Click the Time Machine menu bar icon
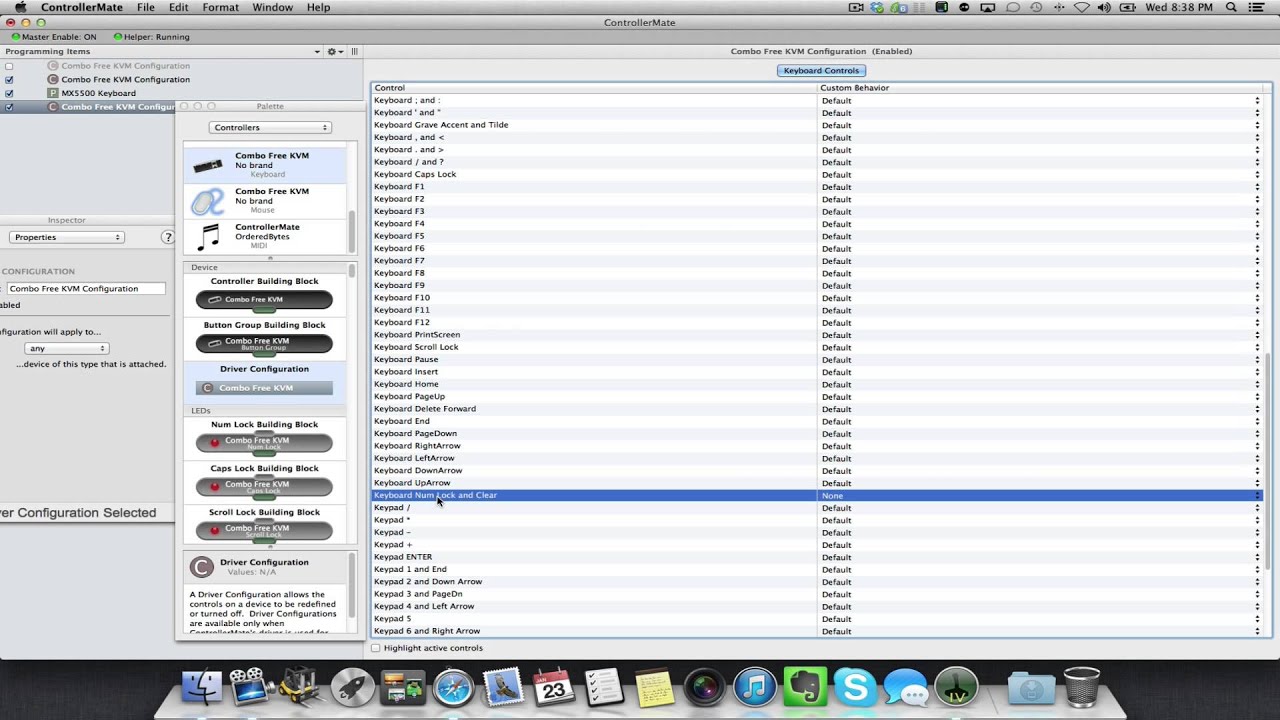The width and height of the screenshot is (1280, 720). pos(1036,7)
